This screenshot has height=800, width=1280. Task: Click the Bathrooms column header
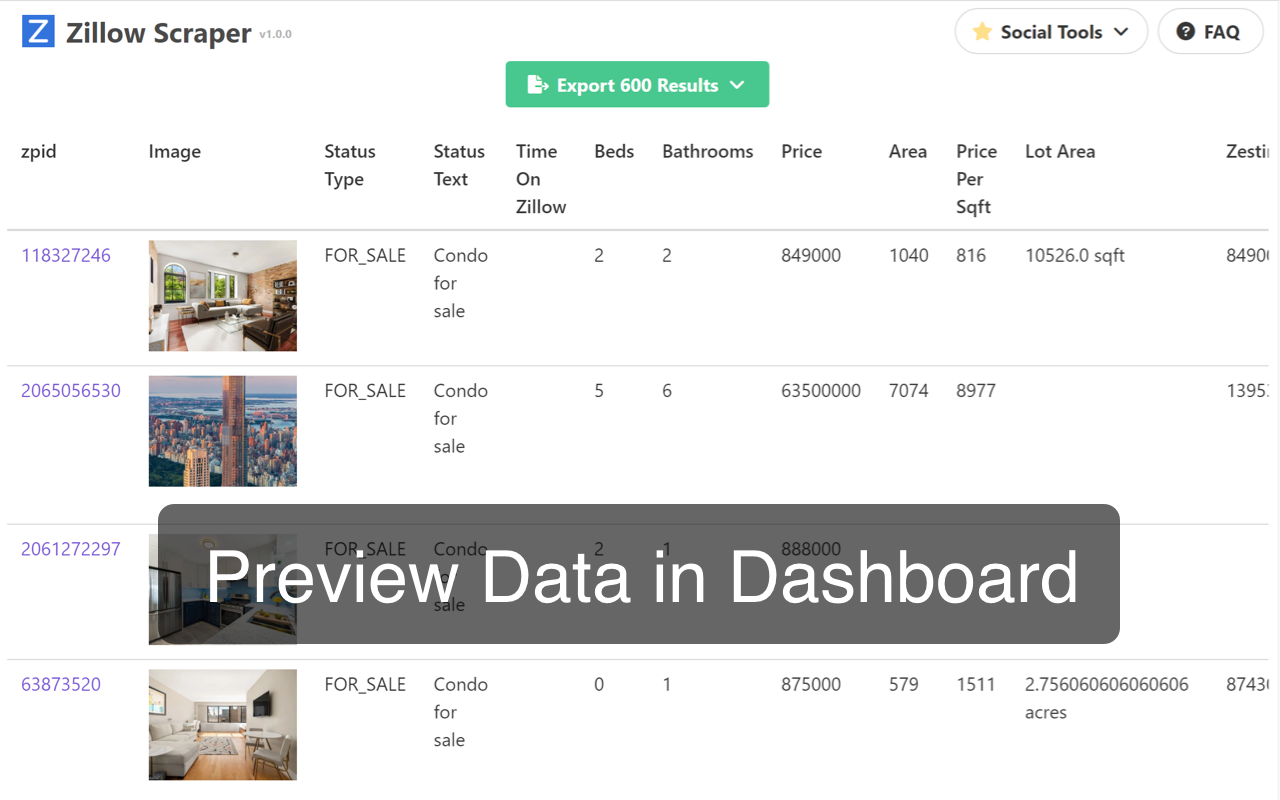tap(708, 151)
